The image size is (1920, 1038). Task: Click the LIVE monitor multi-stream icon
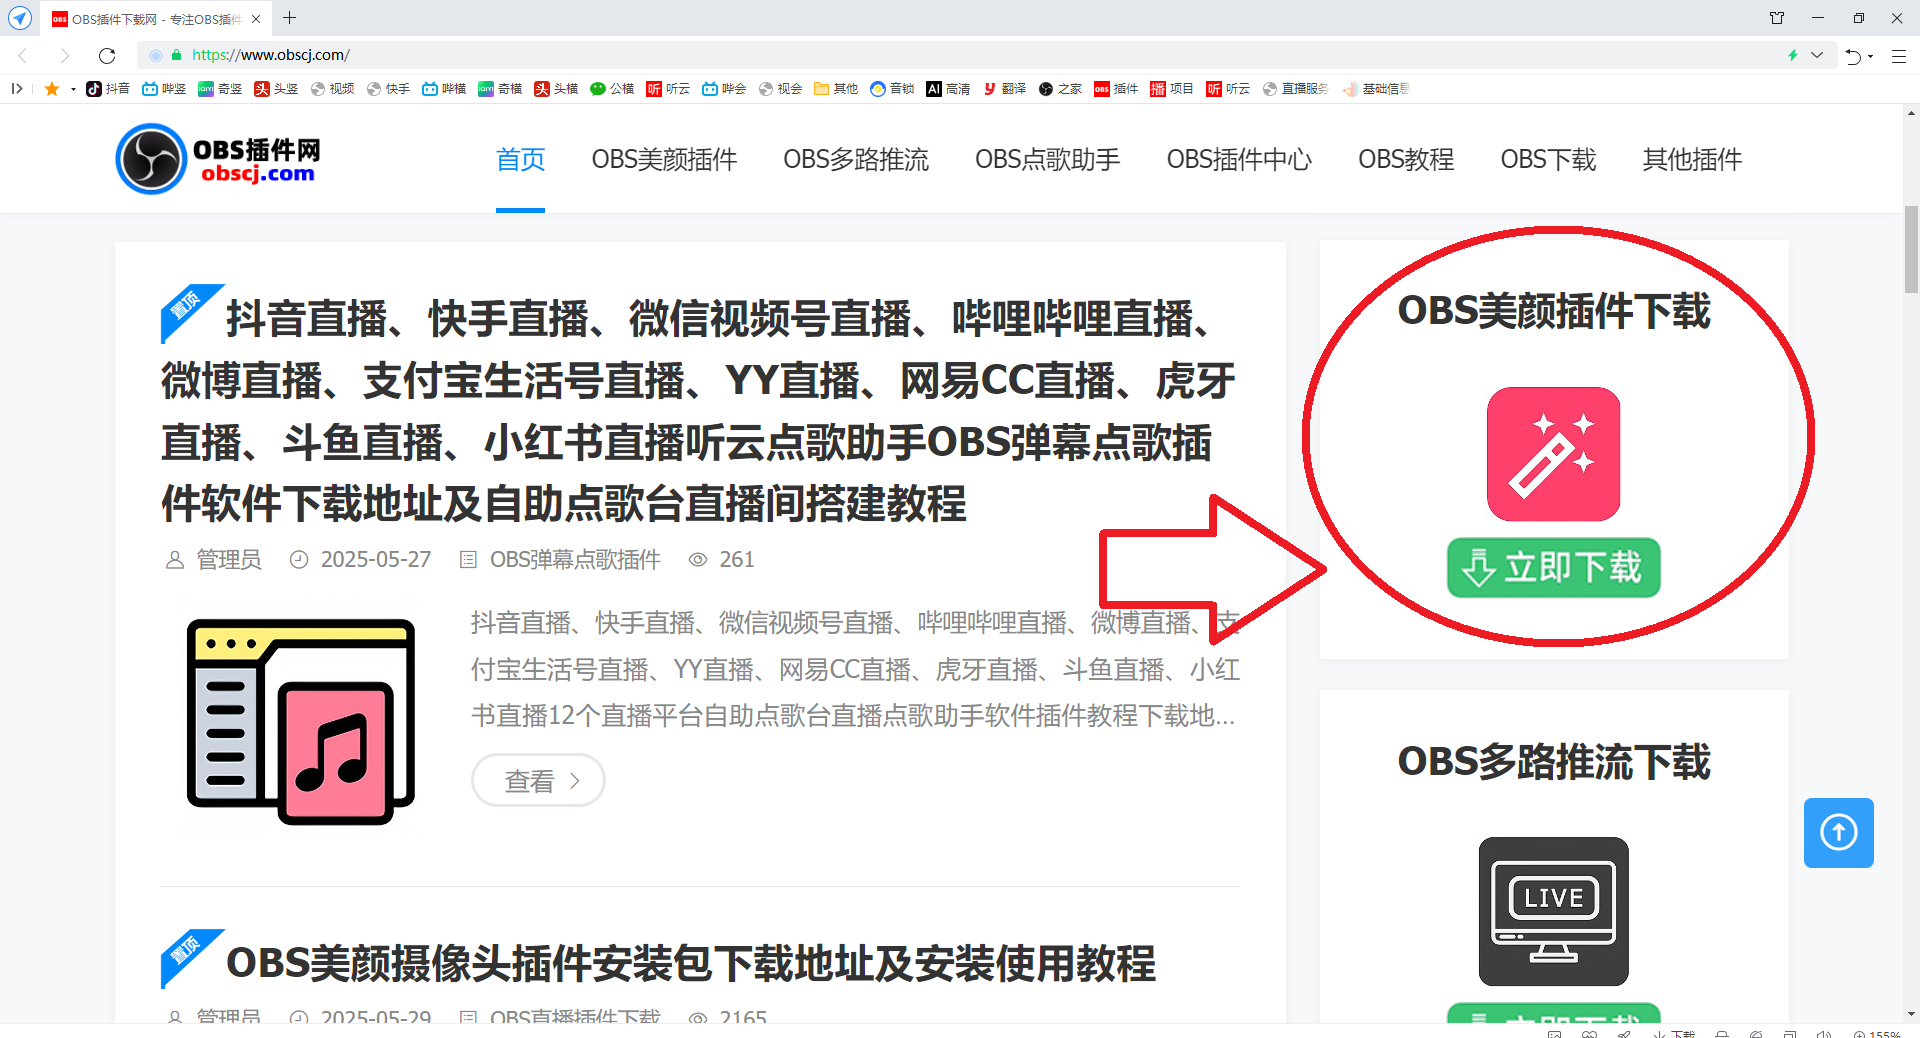coord(1553,911)
